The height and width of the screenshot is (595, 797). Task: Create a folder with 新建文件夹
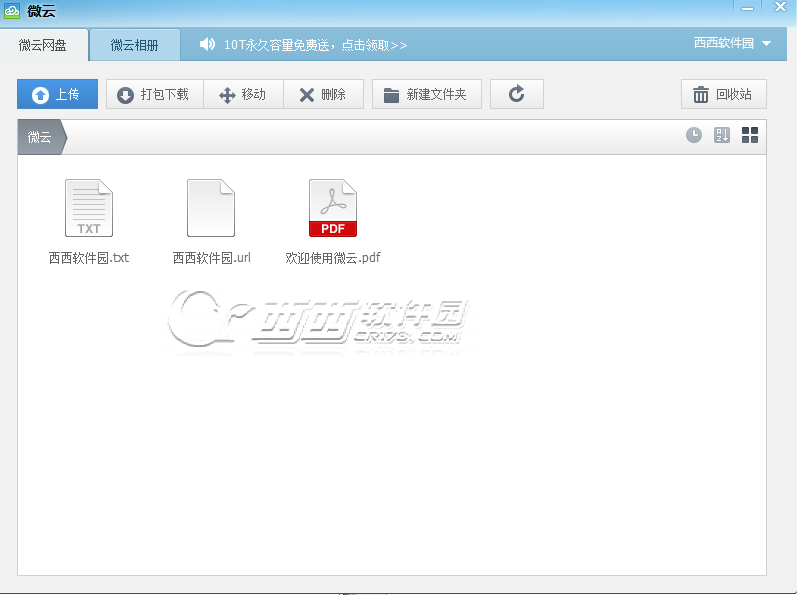426,94
